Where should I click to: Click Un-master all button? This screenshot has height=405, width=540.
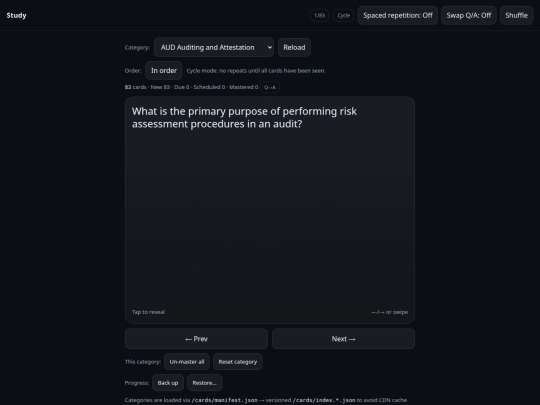tap(187, 362)
